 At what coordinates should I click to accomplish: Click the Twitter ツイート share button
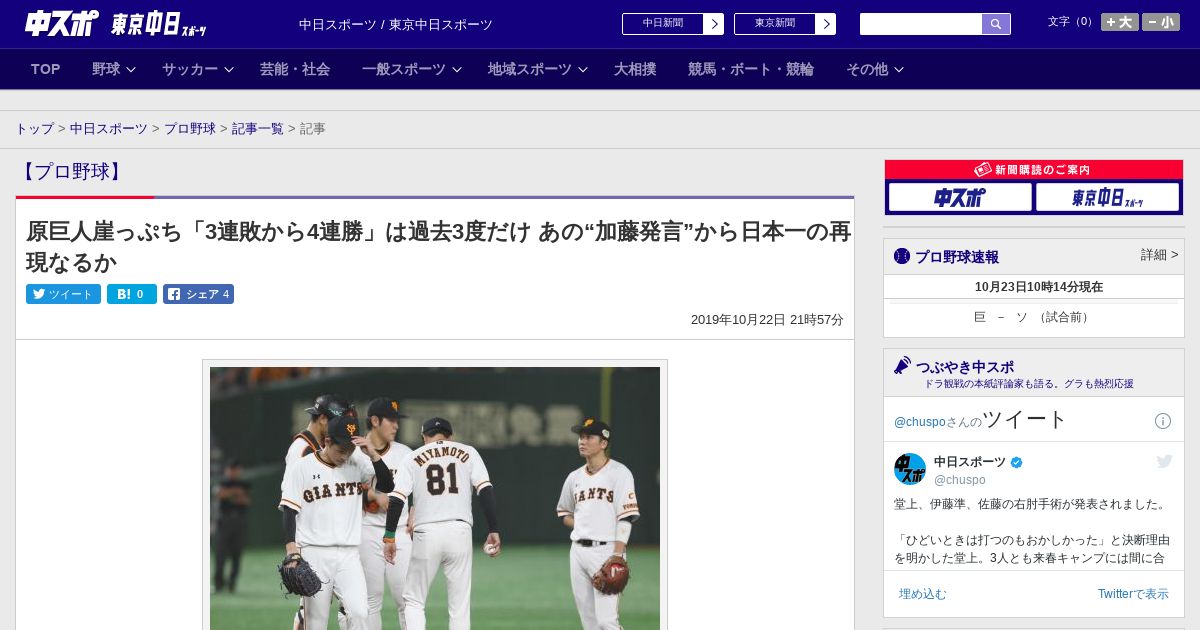click(x=63, y=294)
